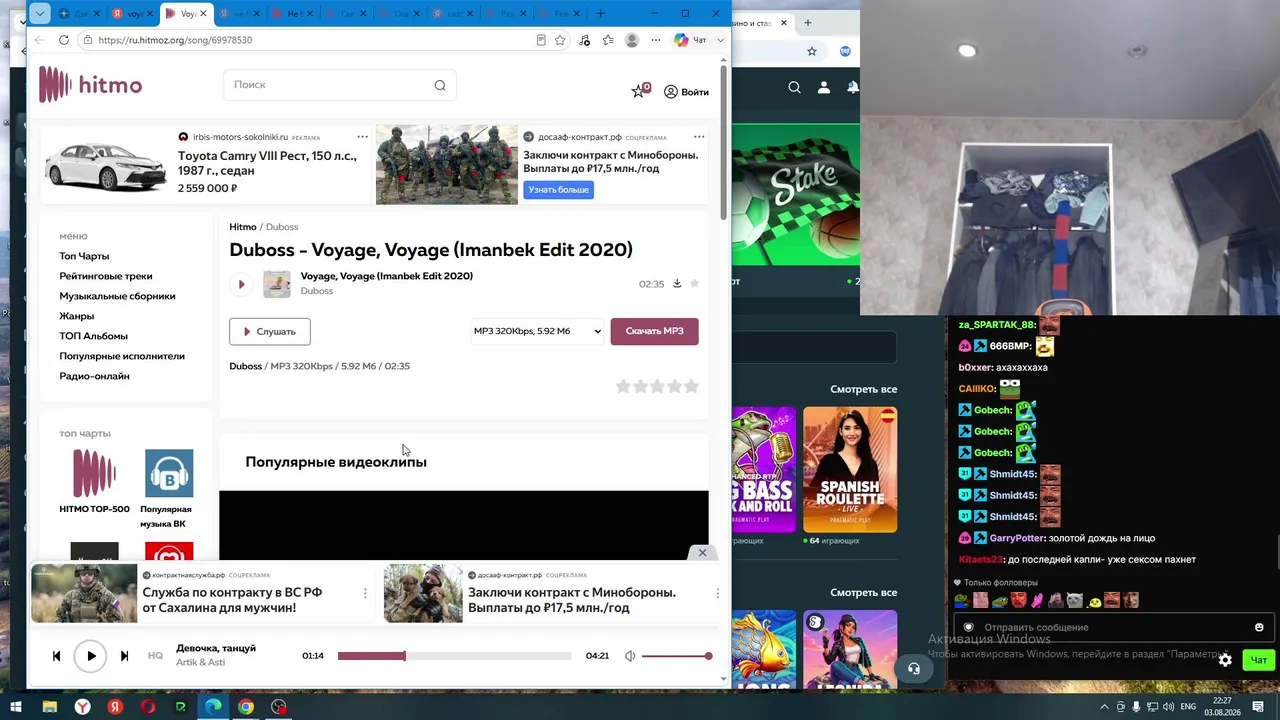1280x720 pixels.
Task: Open the tab list chevron in Edge
Action: click(x=38, y=14)
